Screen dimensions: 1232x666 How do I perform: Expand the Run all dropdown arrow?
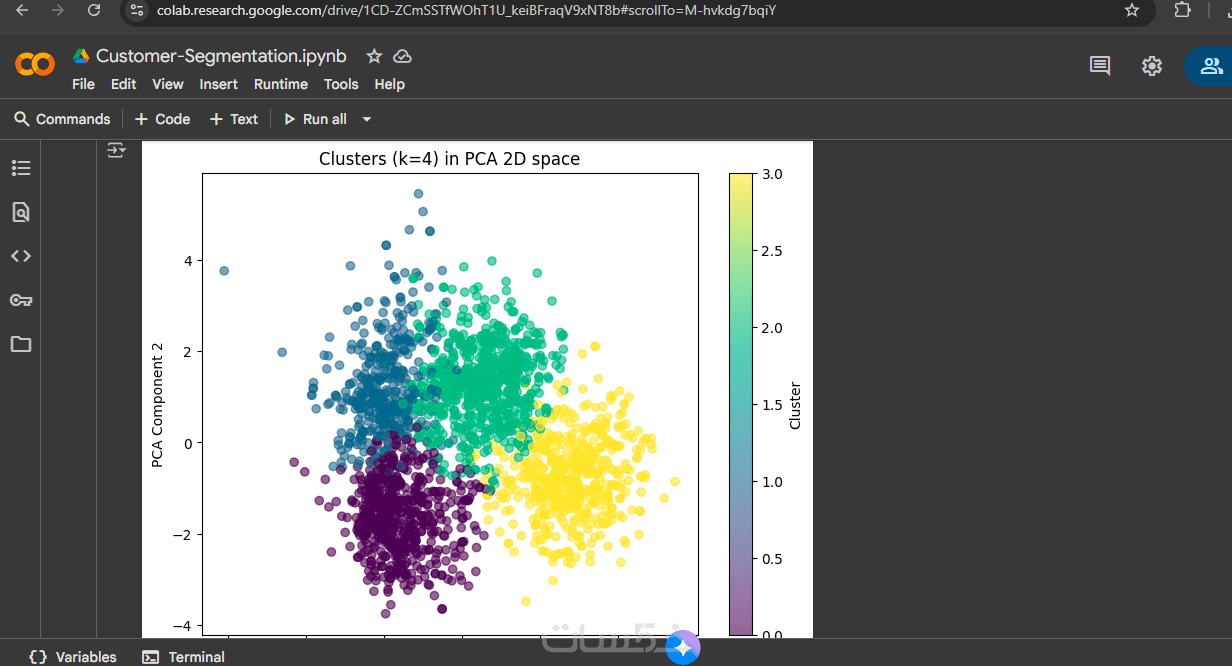point(367,119)
